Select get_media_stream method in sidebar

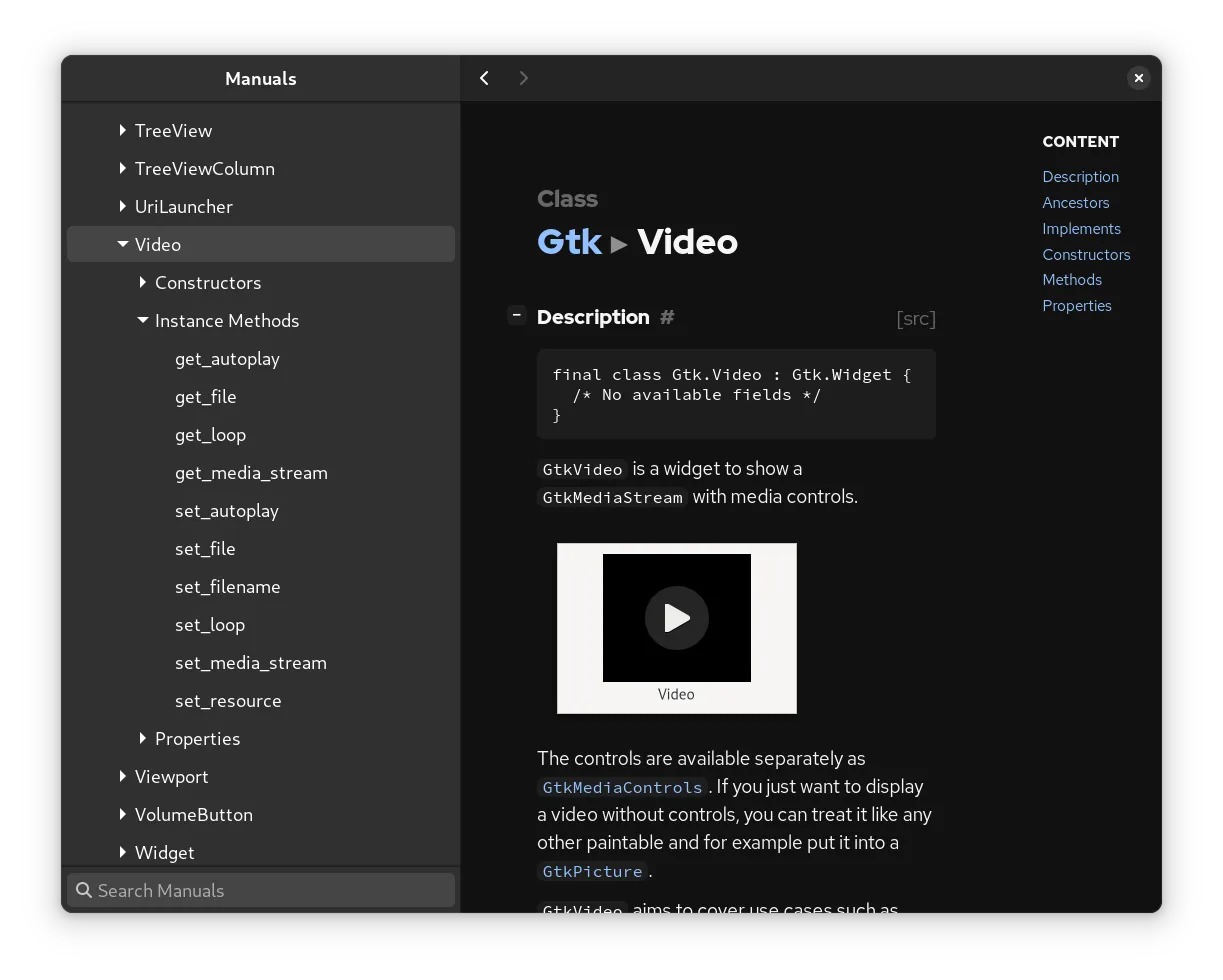pos(251,473)
